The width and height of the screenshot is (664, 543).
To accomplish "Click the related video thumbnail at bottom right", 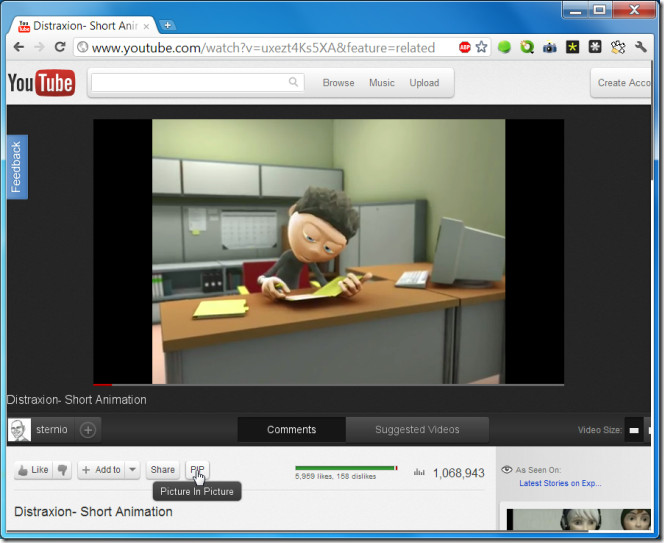I will click(x=578, y=519).
